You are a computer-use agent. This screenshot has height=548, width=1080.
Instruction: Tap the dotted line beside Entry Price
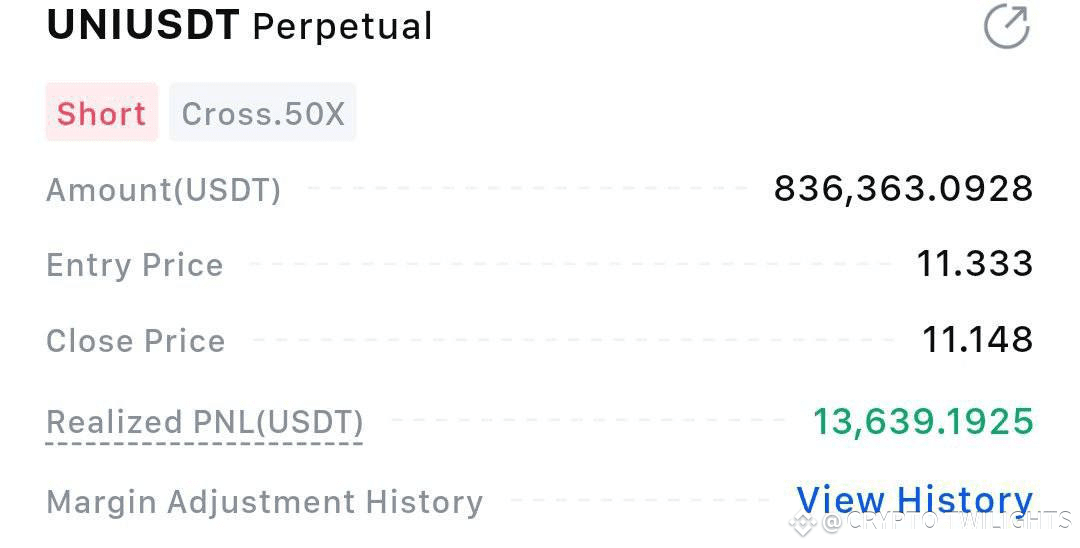[570, 264]
